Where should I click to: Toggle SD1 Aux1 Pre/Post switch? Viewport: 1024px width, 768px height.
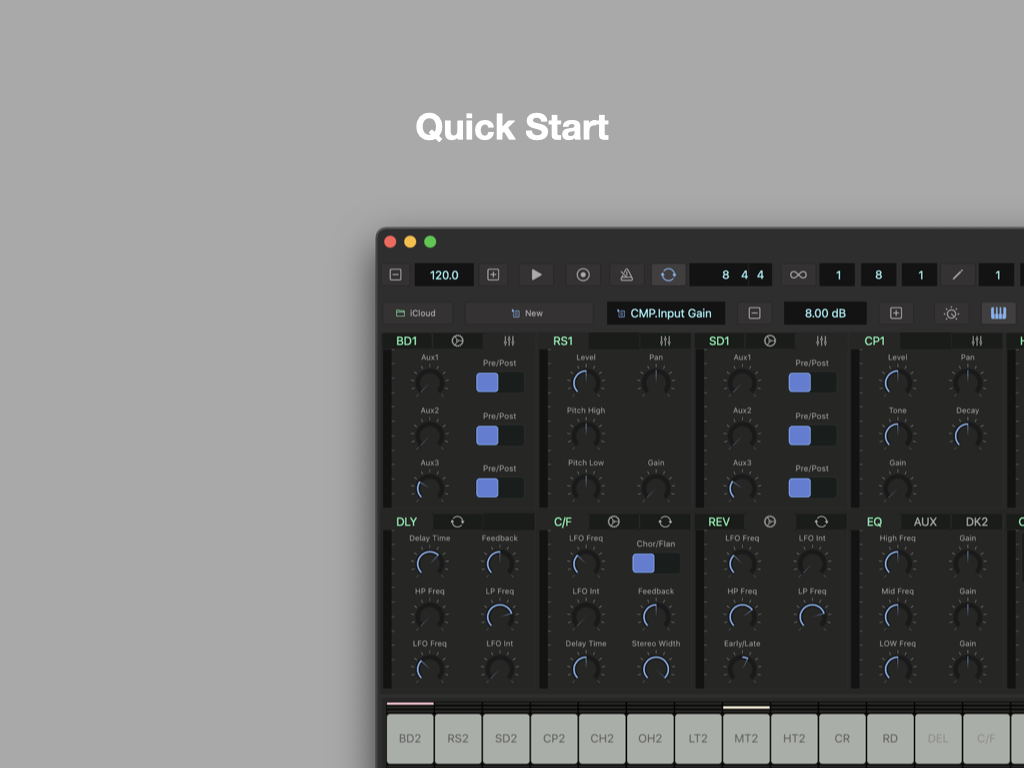812,383
